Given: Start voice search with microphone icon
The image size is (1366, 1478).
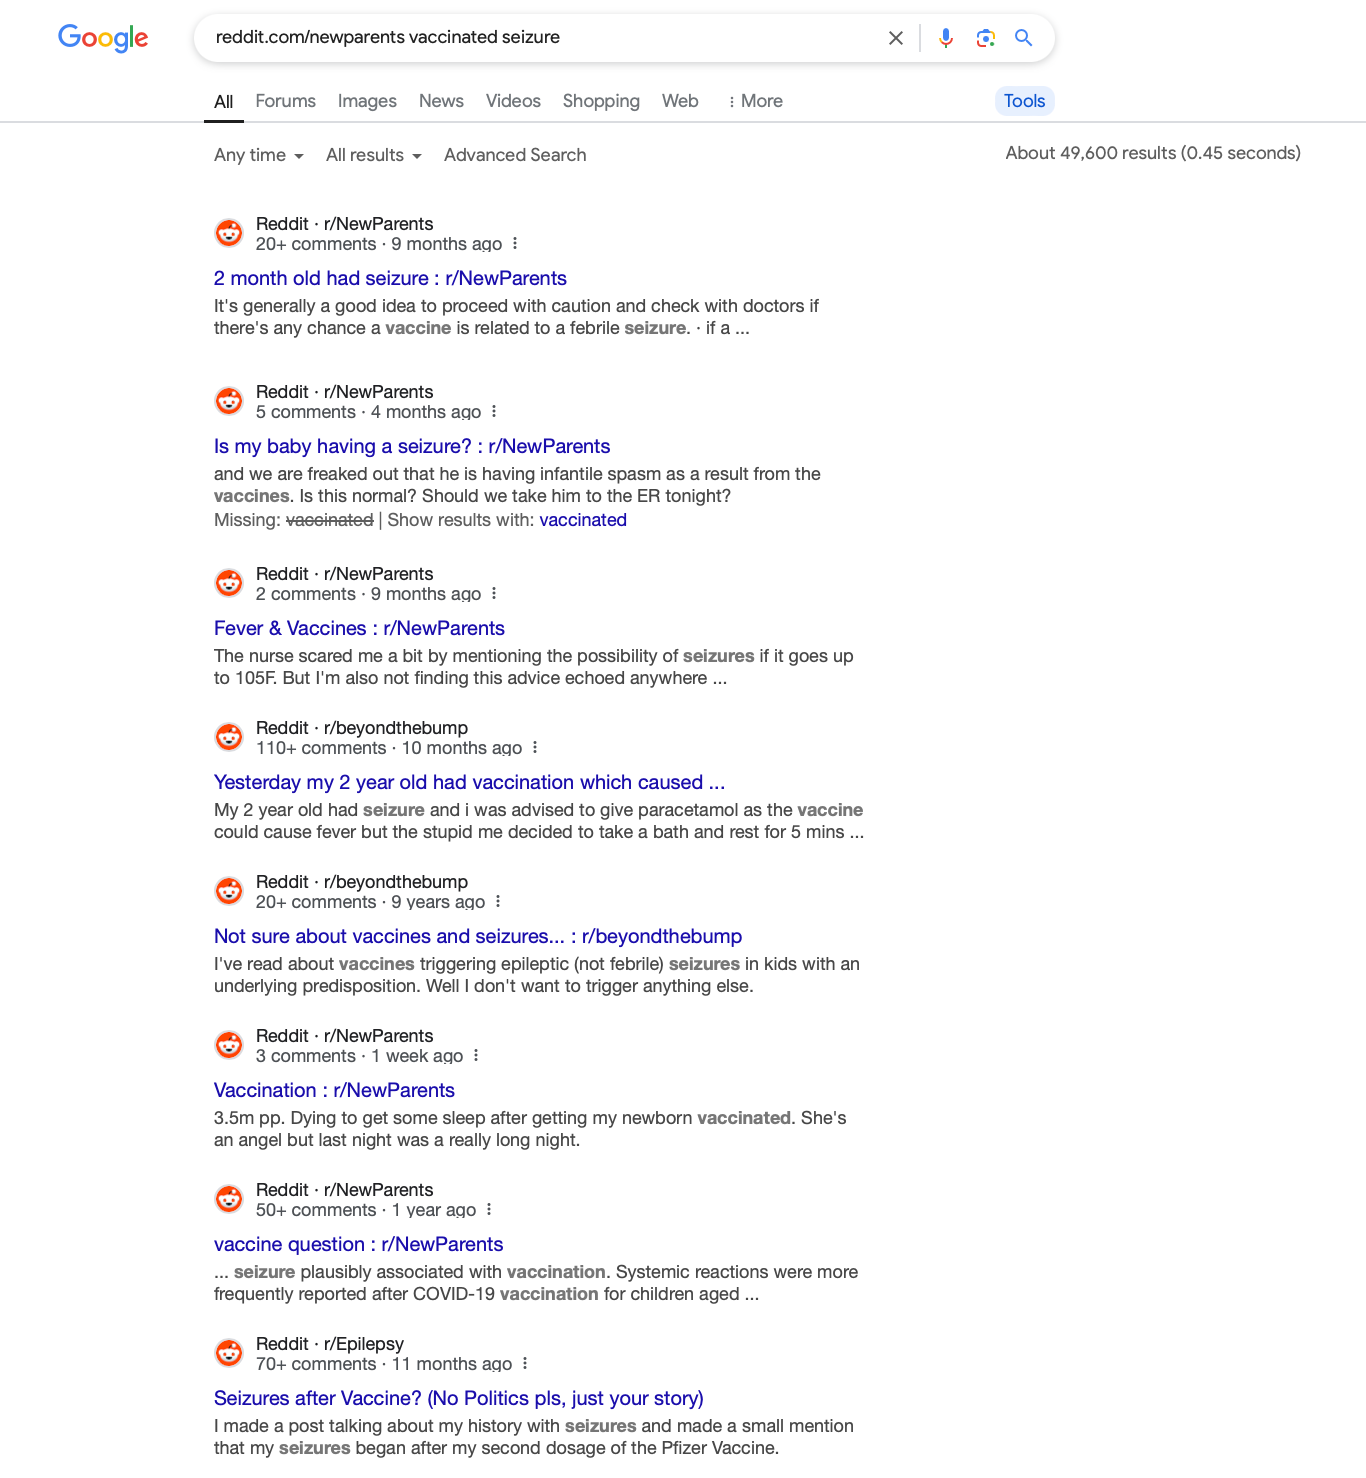Looking at the screenshot, I should (x=946, y=38).
